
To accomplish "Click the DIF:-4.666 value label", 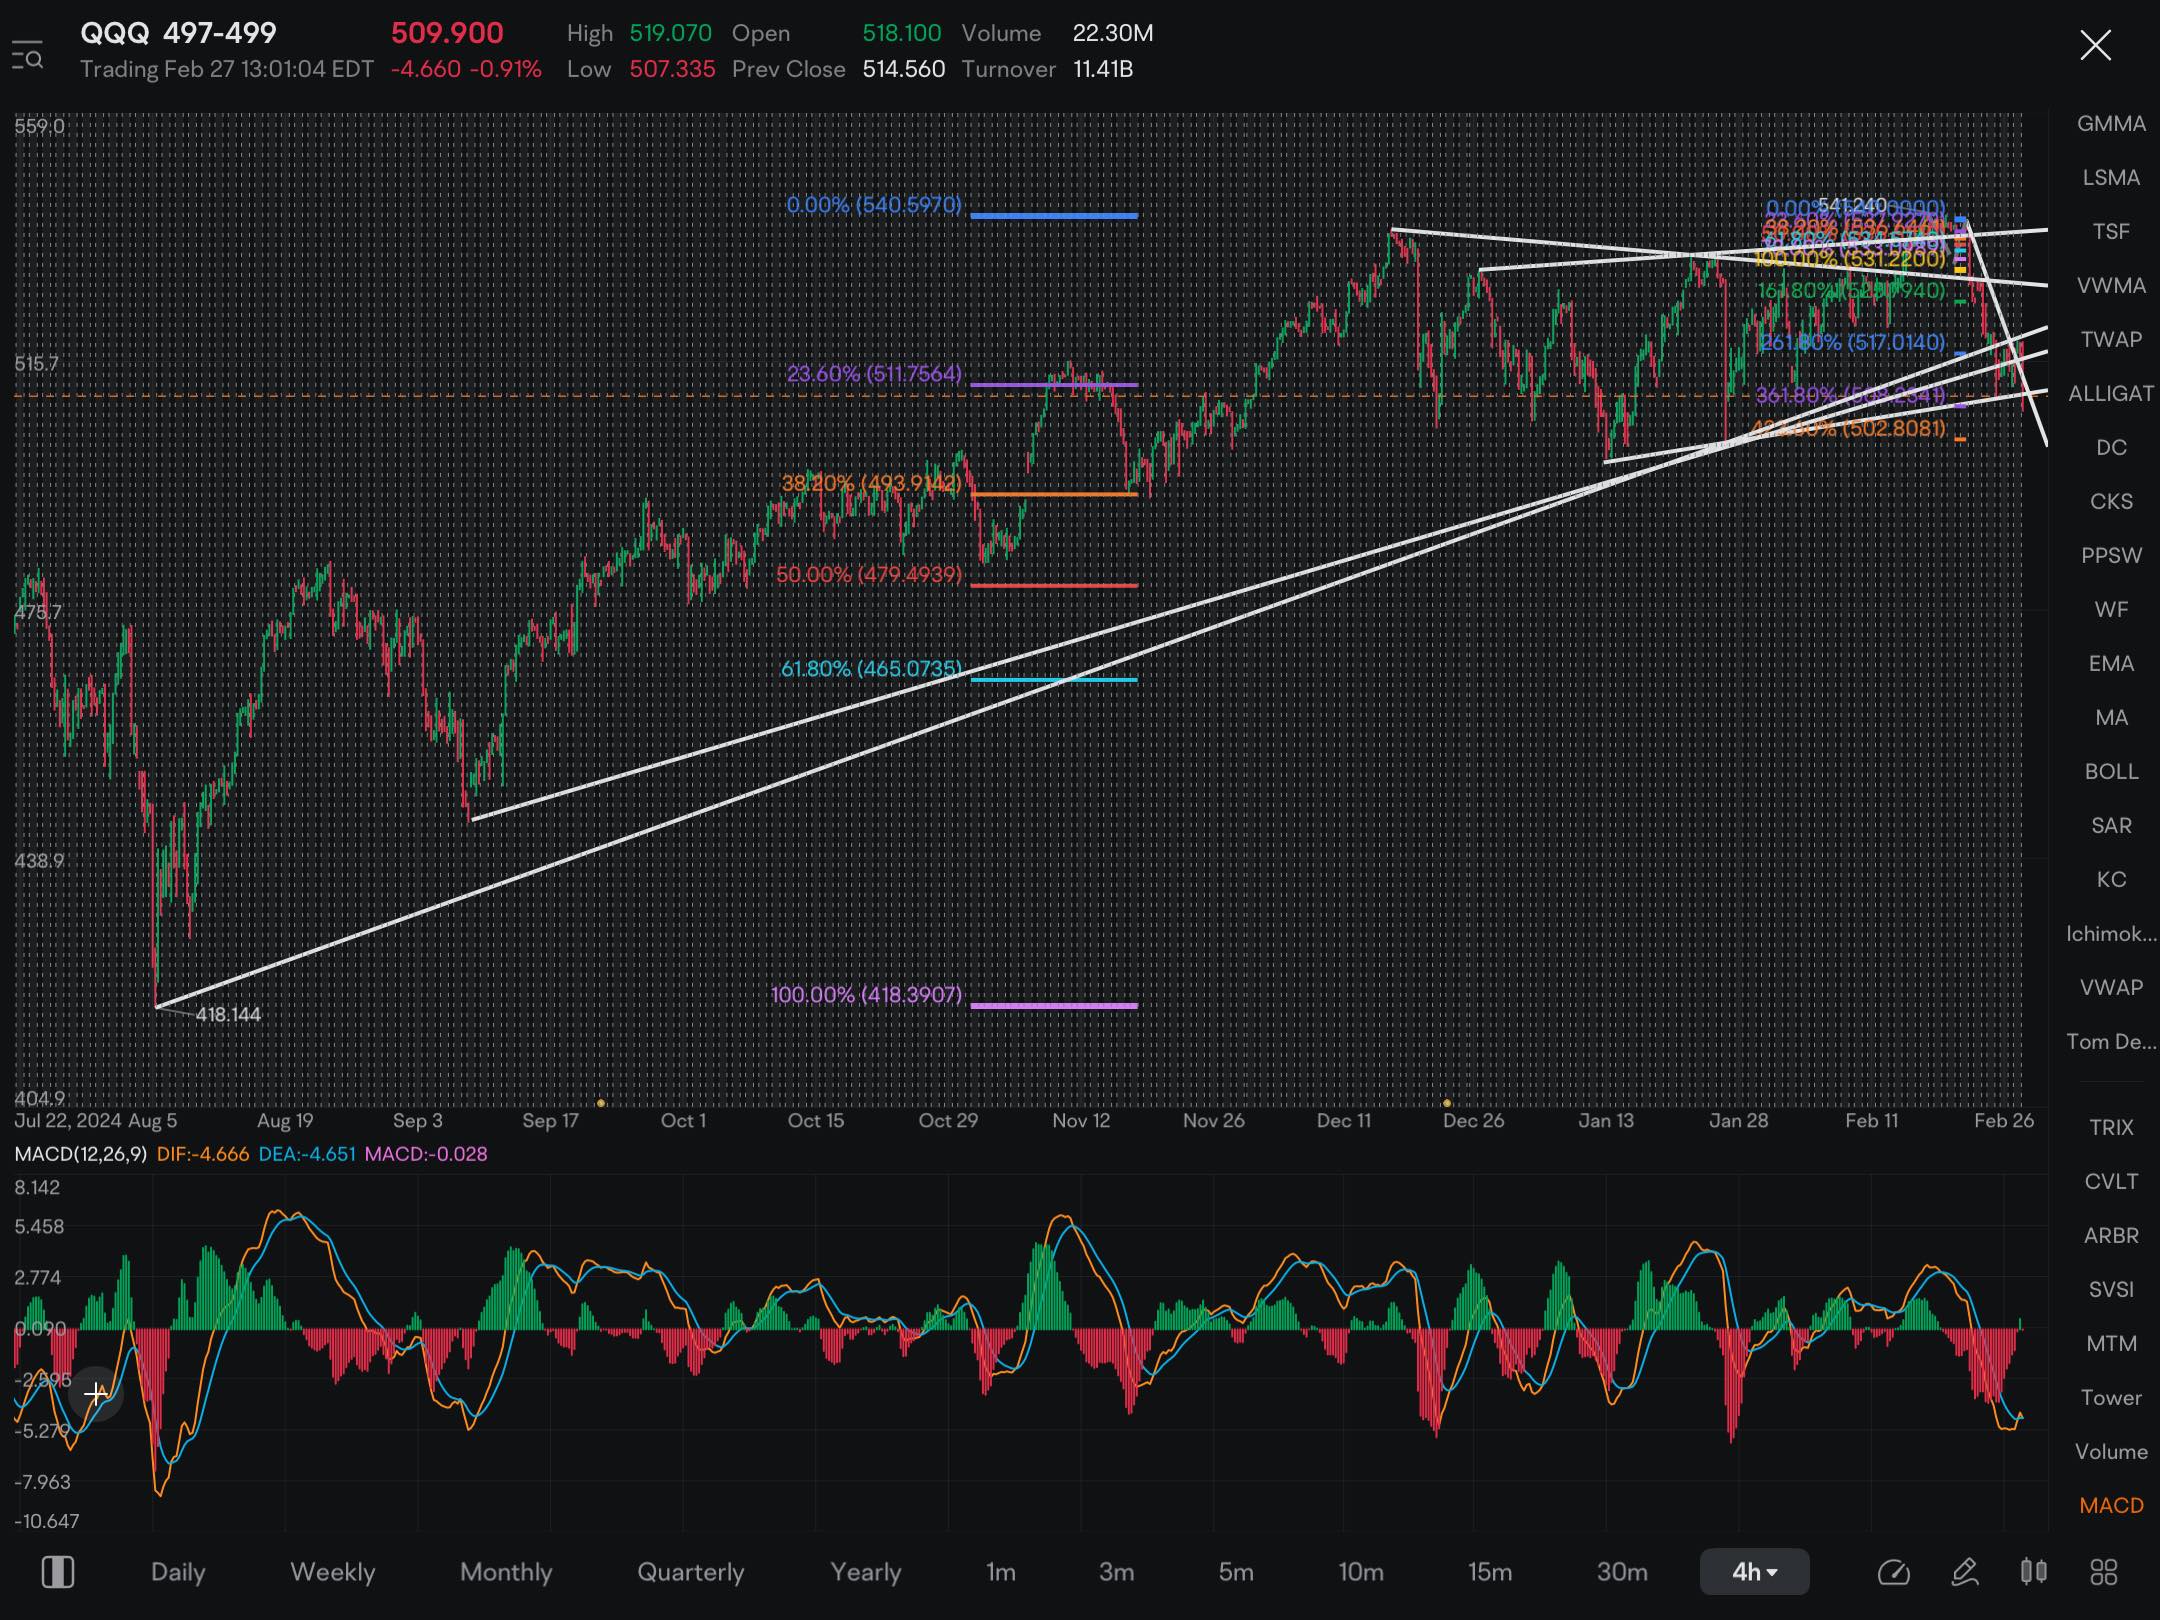I will 203,1153.
